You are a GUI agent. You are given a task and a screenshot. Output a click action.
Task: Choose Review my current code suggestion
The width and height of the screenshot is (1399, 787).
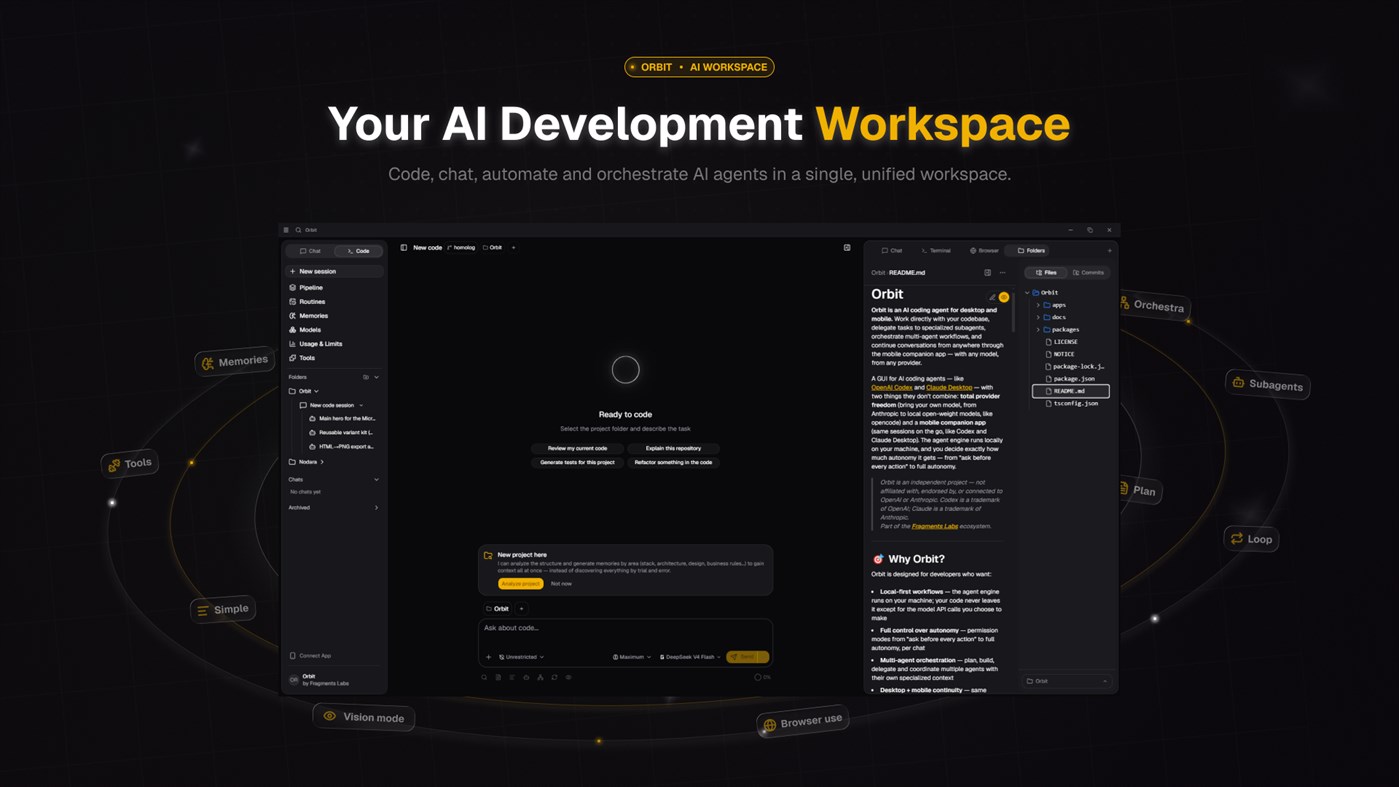577,448
